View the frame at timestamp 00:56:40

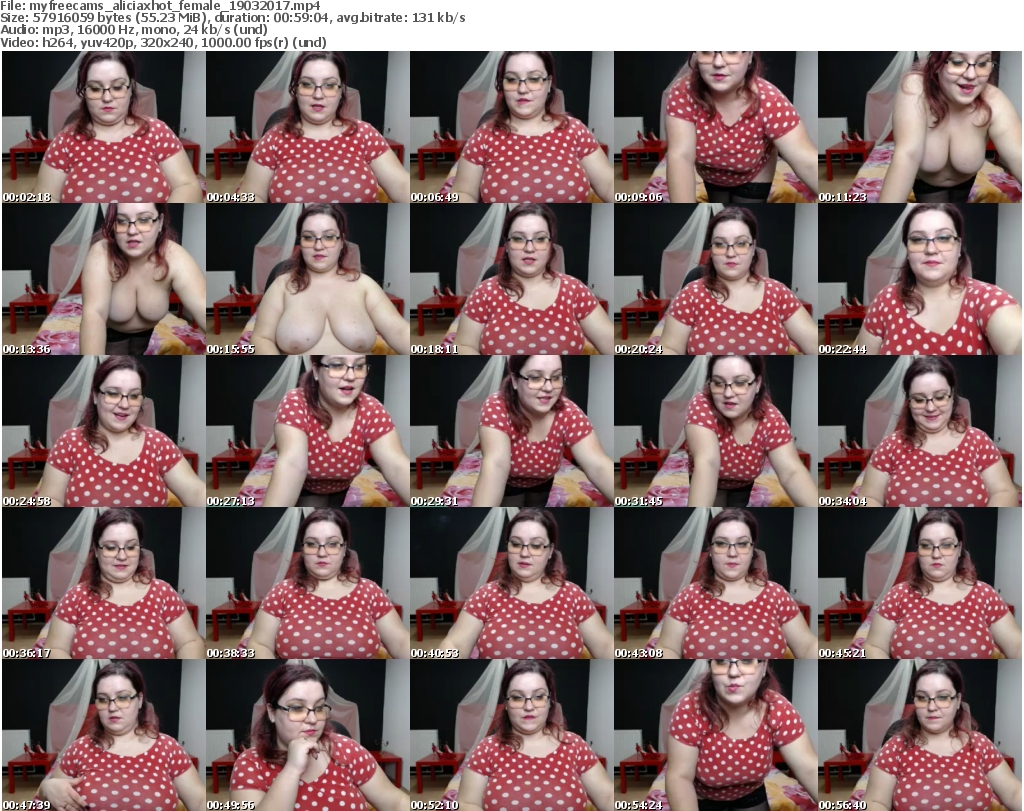[920, 735]
